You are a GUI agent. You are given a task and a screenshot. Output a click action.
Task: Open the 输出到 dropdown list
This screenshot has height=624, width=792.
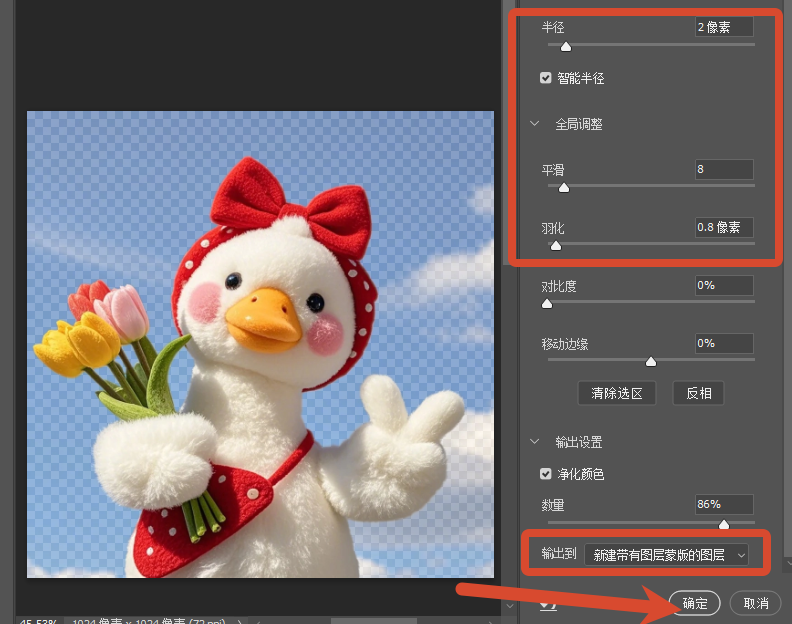pos(666,555)
